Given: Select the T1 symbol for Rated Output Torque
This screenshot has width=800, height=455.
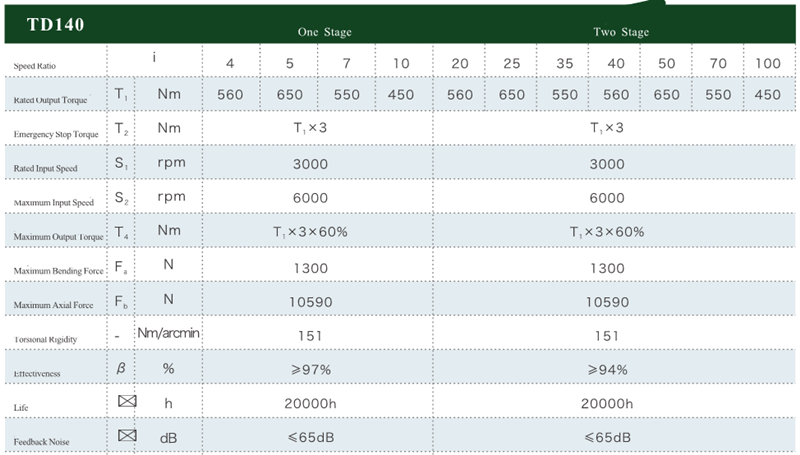Looking at the screenshot, I should (121, 94).
